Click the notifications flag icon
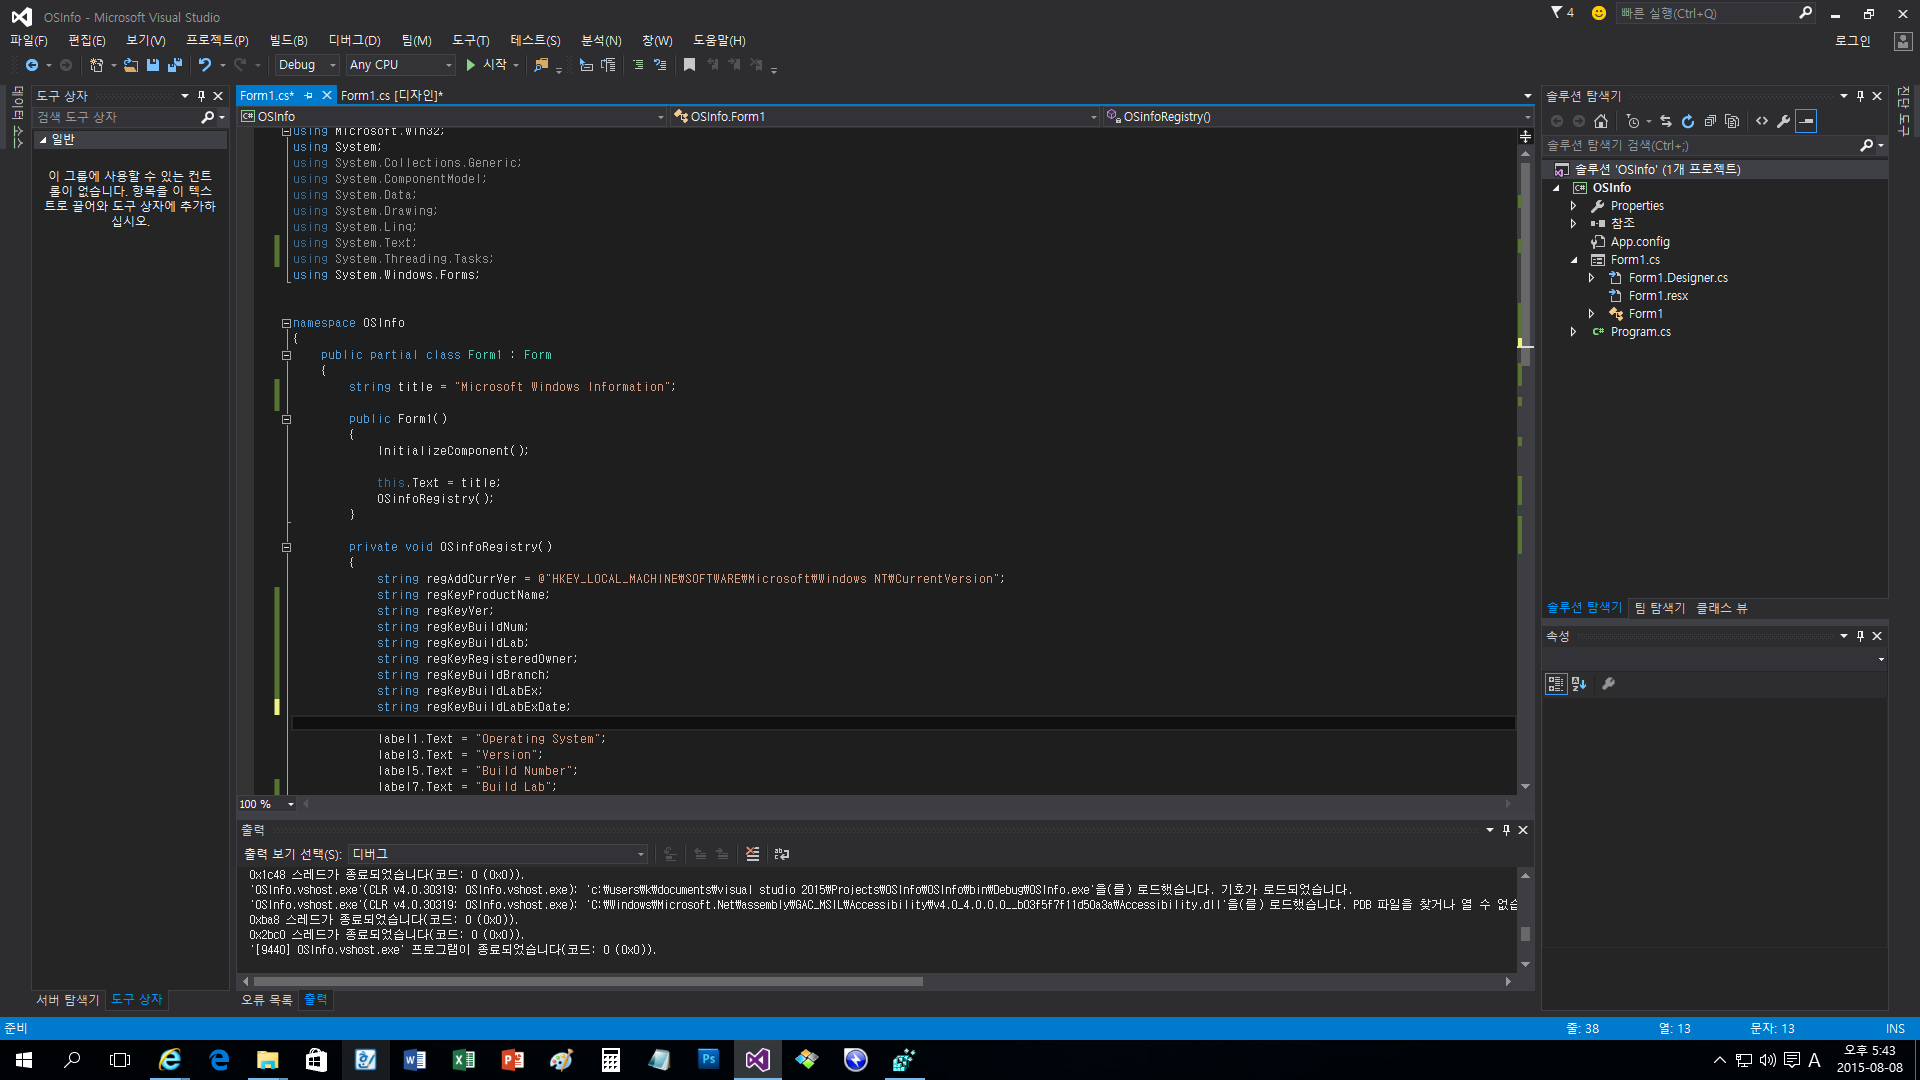The image size is (1920, 1080). 1562,13
